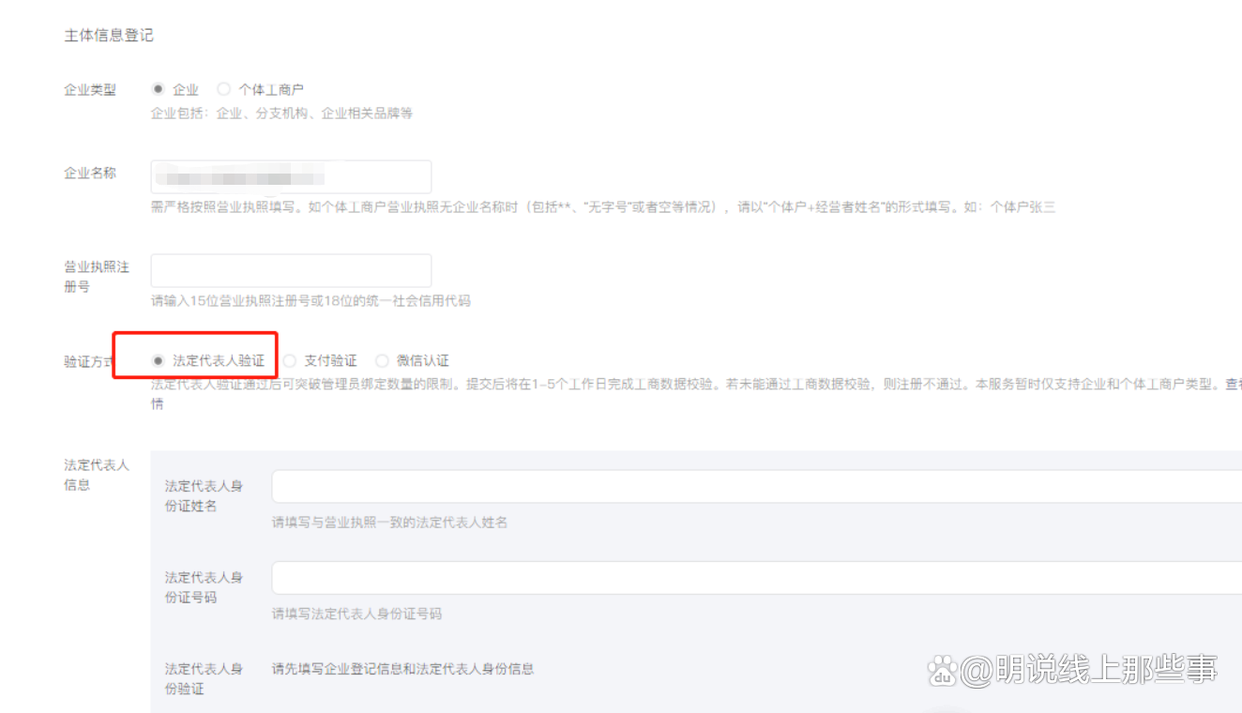Click the 营业执照注册号 input box
1242x713 pixels.
(x=291, y=270)
